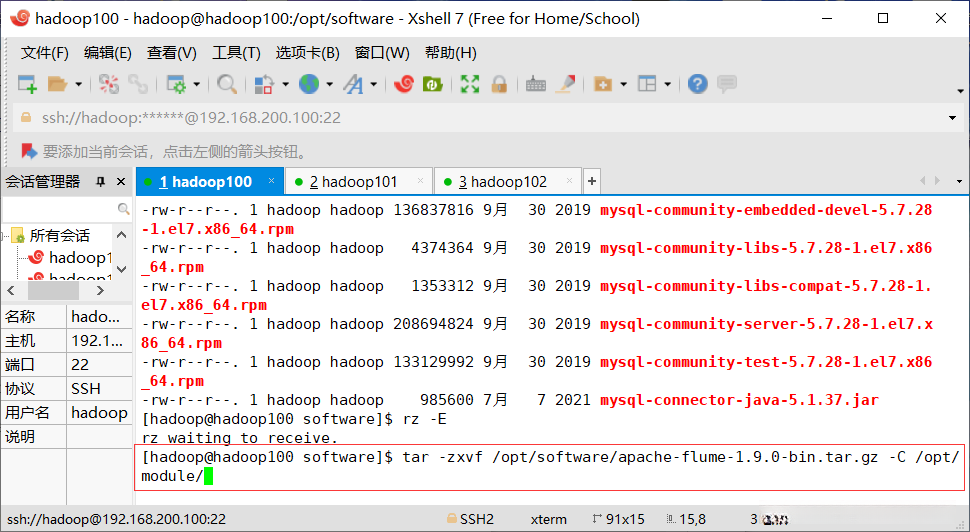This screenshot has height=532, width=970.
Task: Click the window layout toolbar icon
Action: pos(647,84)
